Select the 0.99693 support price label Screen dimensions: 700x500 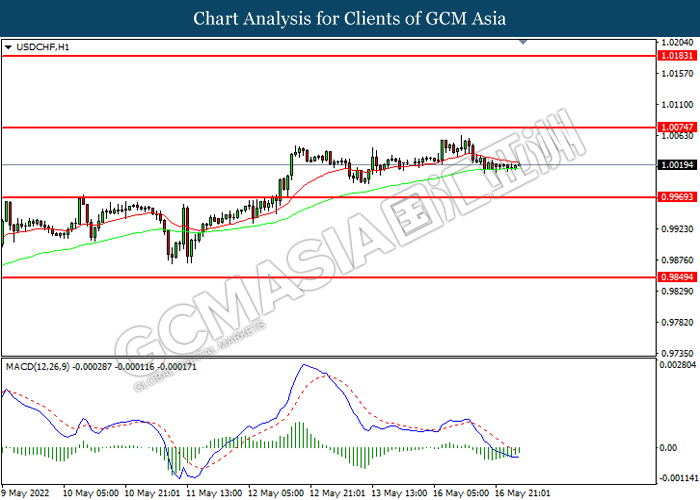(677, 197)
